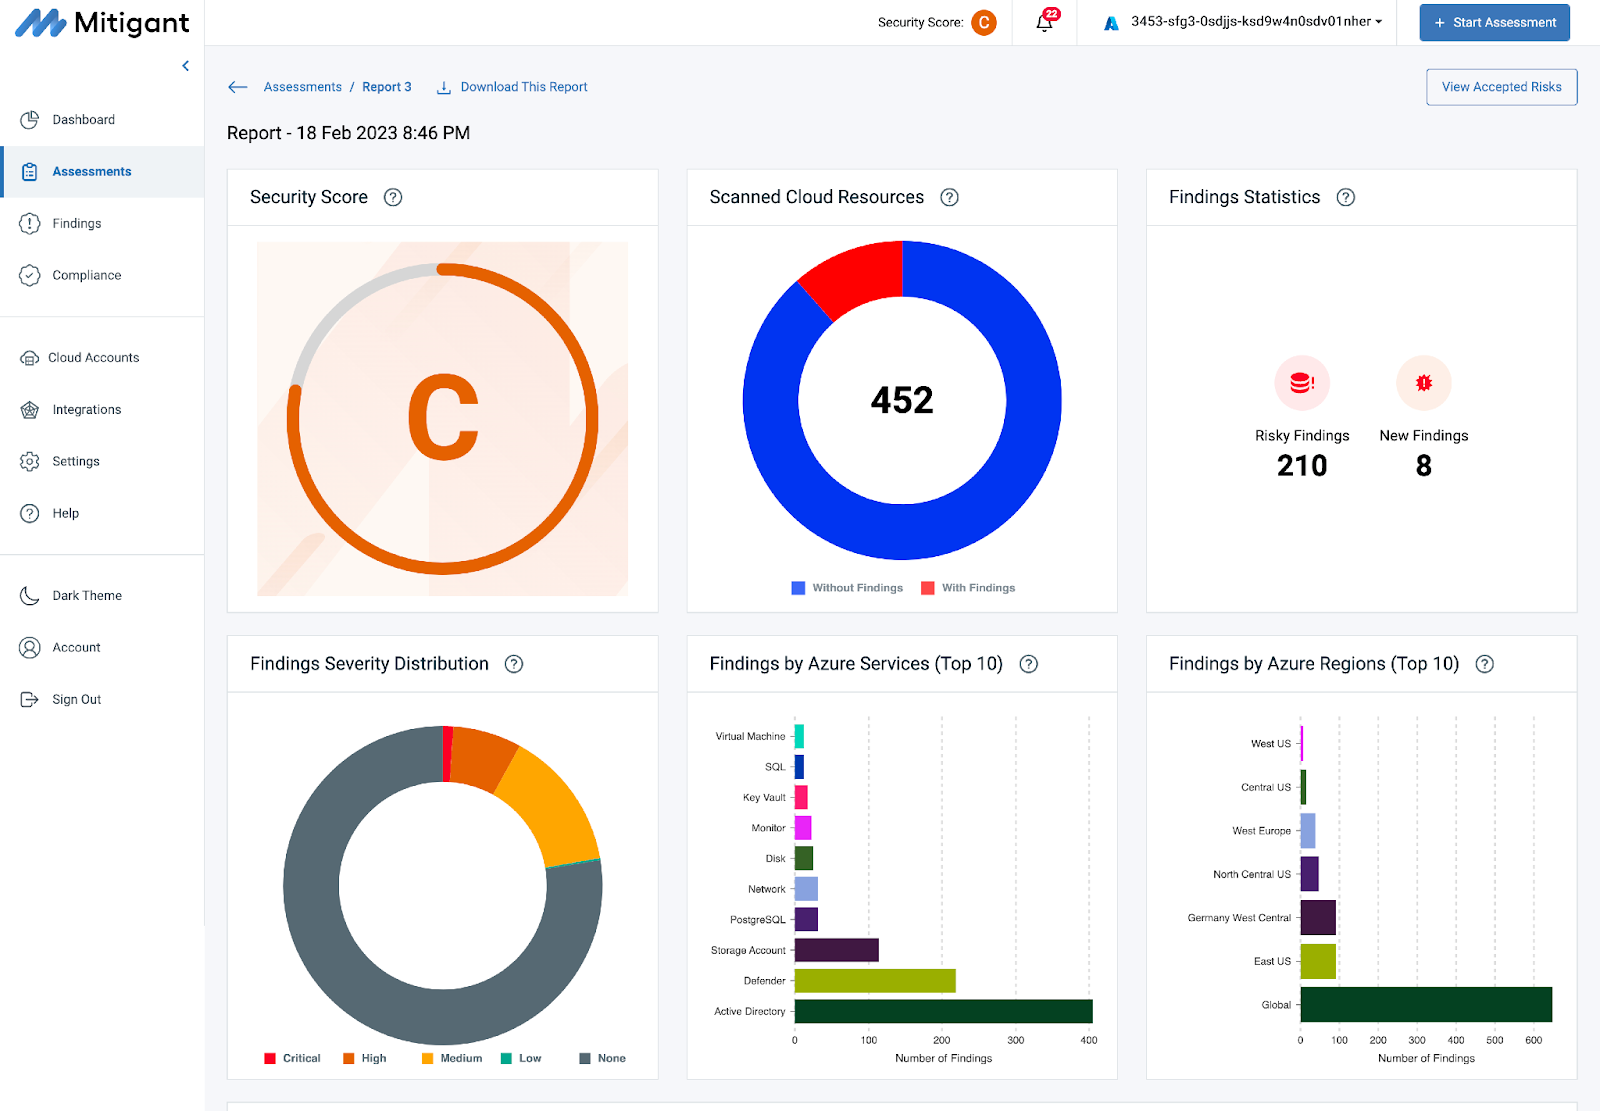Screen dimensions: 1600x1111
Task: Toggle the Without Findings legend entry
Action: (x=847, y=588)
